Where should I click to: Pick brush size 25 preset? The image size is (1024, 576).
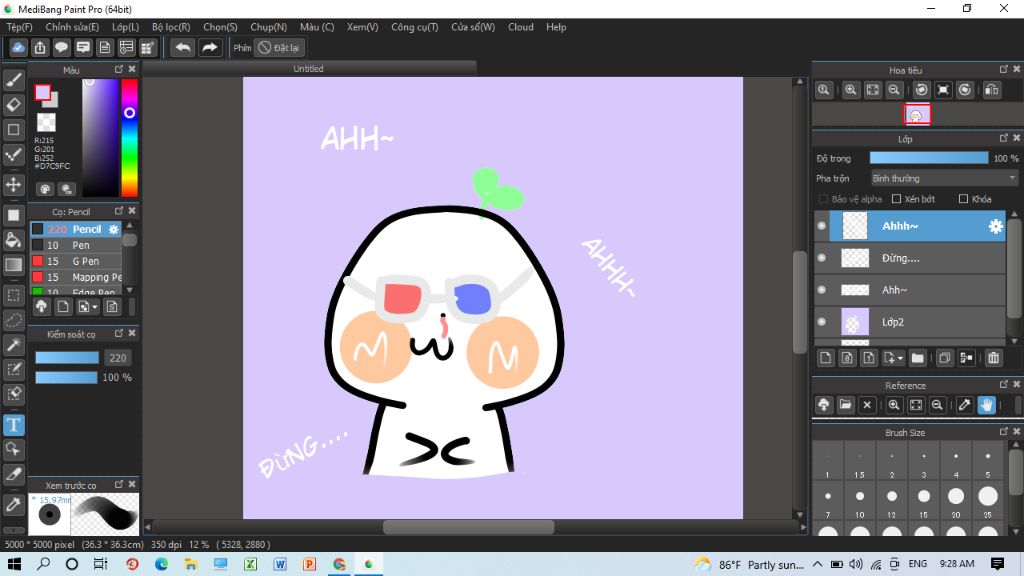pyautogui.click(x=987, y=498)
